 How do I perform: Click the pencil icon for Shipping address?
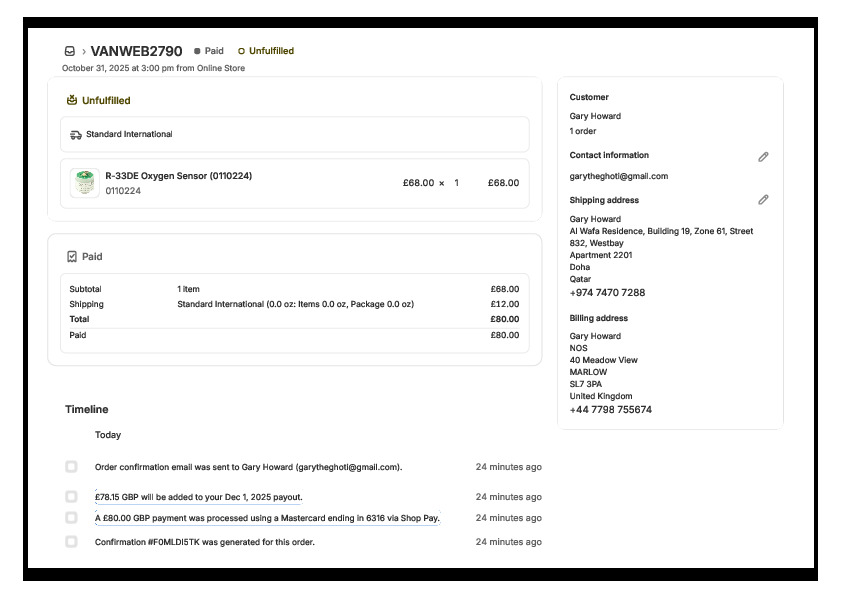763,200
